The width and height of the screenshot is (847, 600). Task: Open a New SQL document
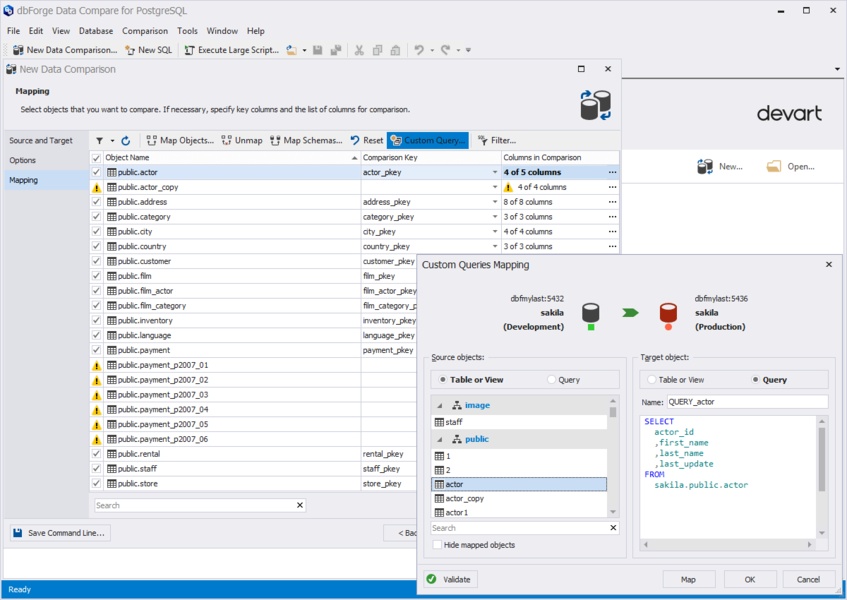[x=148, y=50]
